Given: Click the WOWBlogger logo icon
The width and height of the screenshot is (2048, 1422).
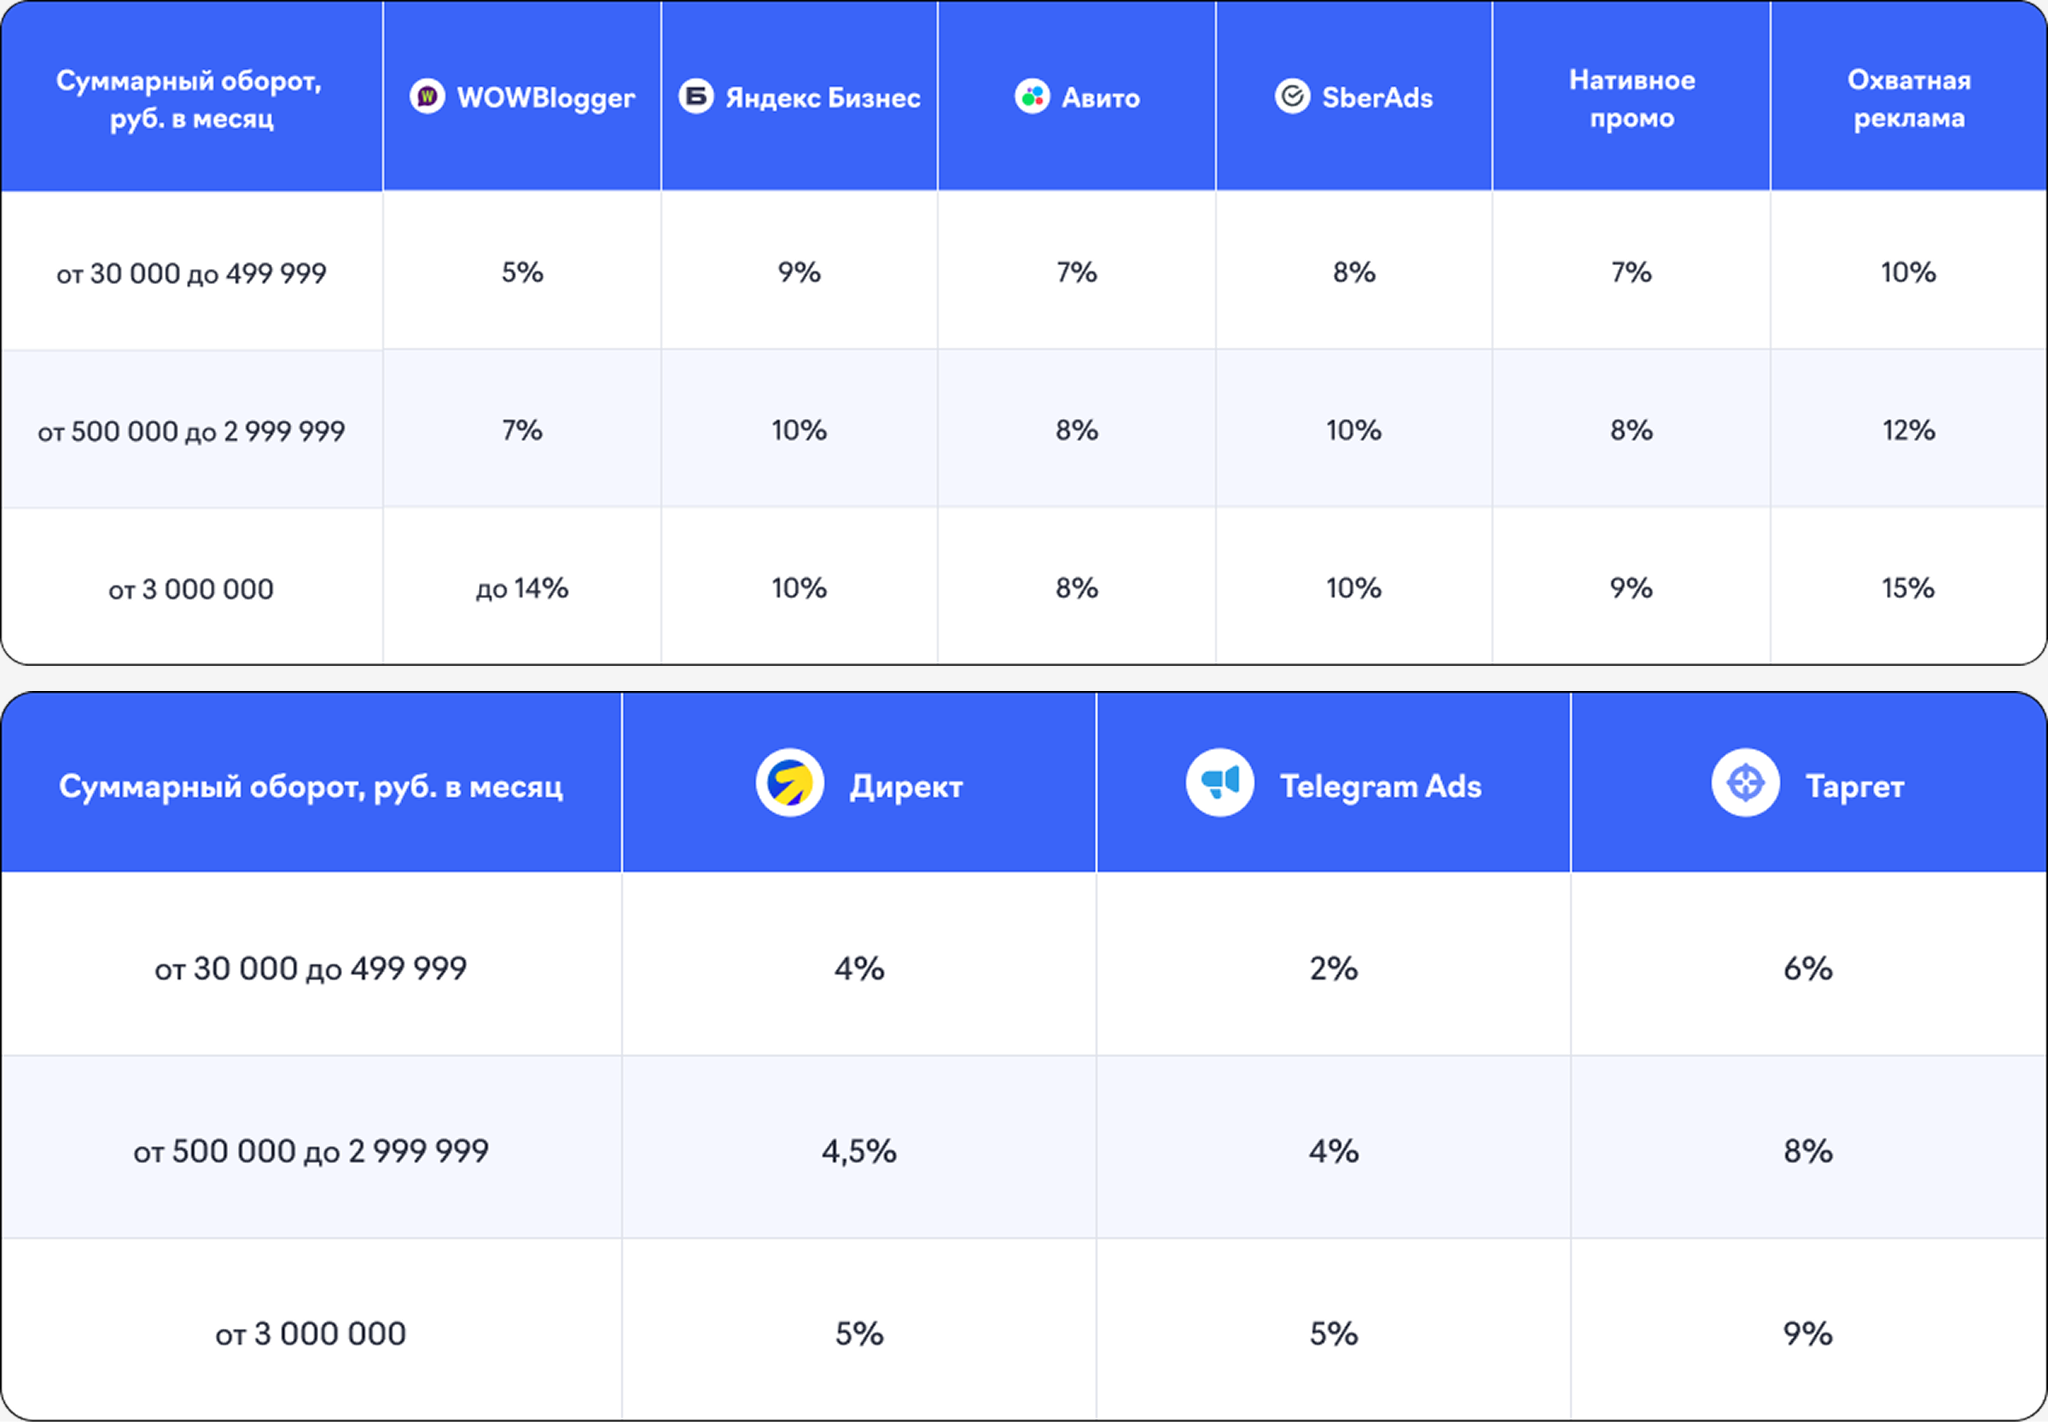Looking at the screenshot, I should [427, 97].
